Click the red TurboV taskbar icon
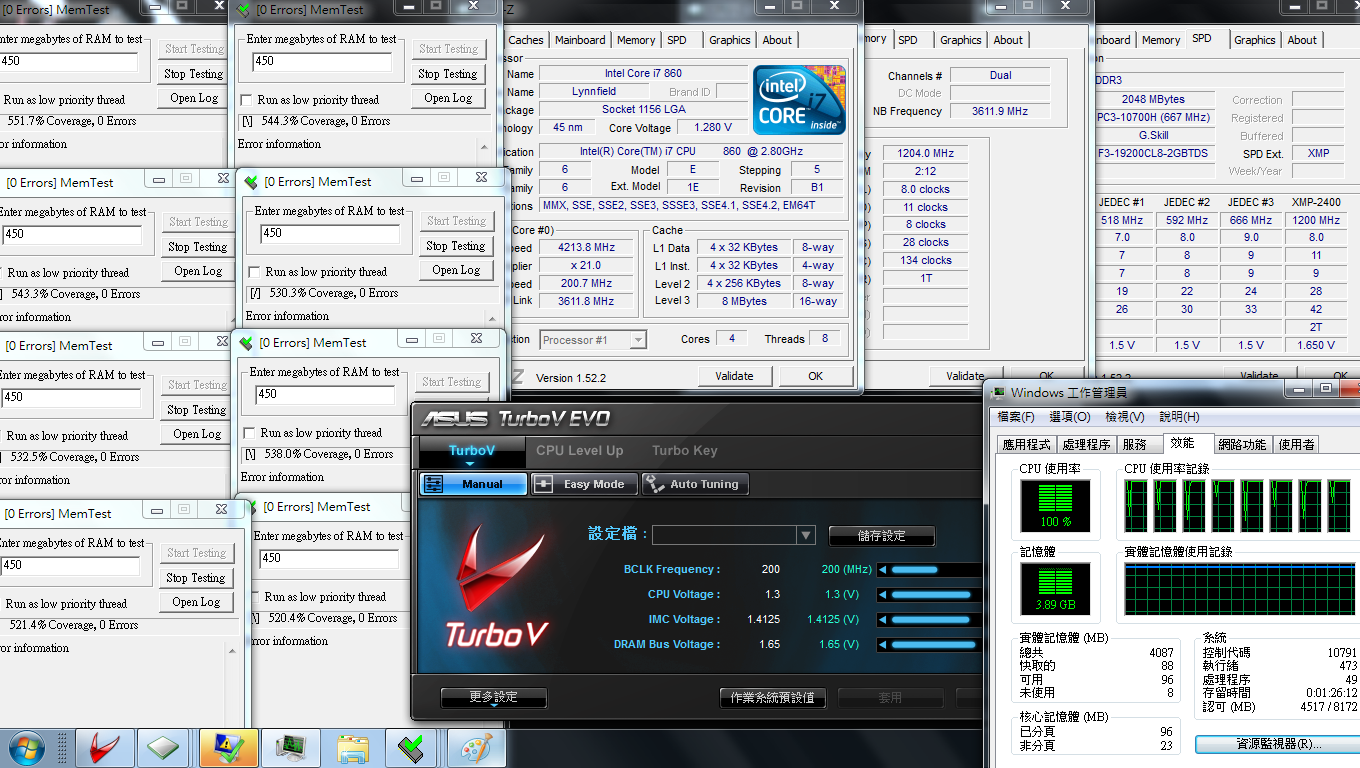The width and height of the screenshot is (1360, 768). point(104,747)
